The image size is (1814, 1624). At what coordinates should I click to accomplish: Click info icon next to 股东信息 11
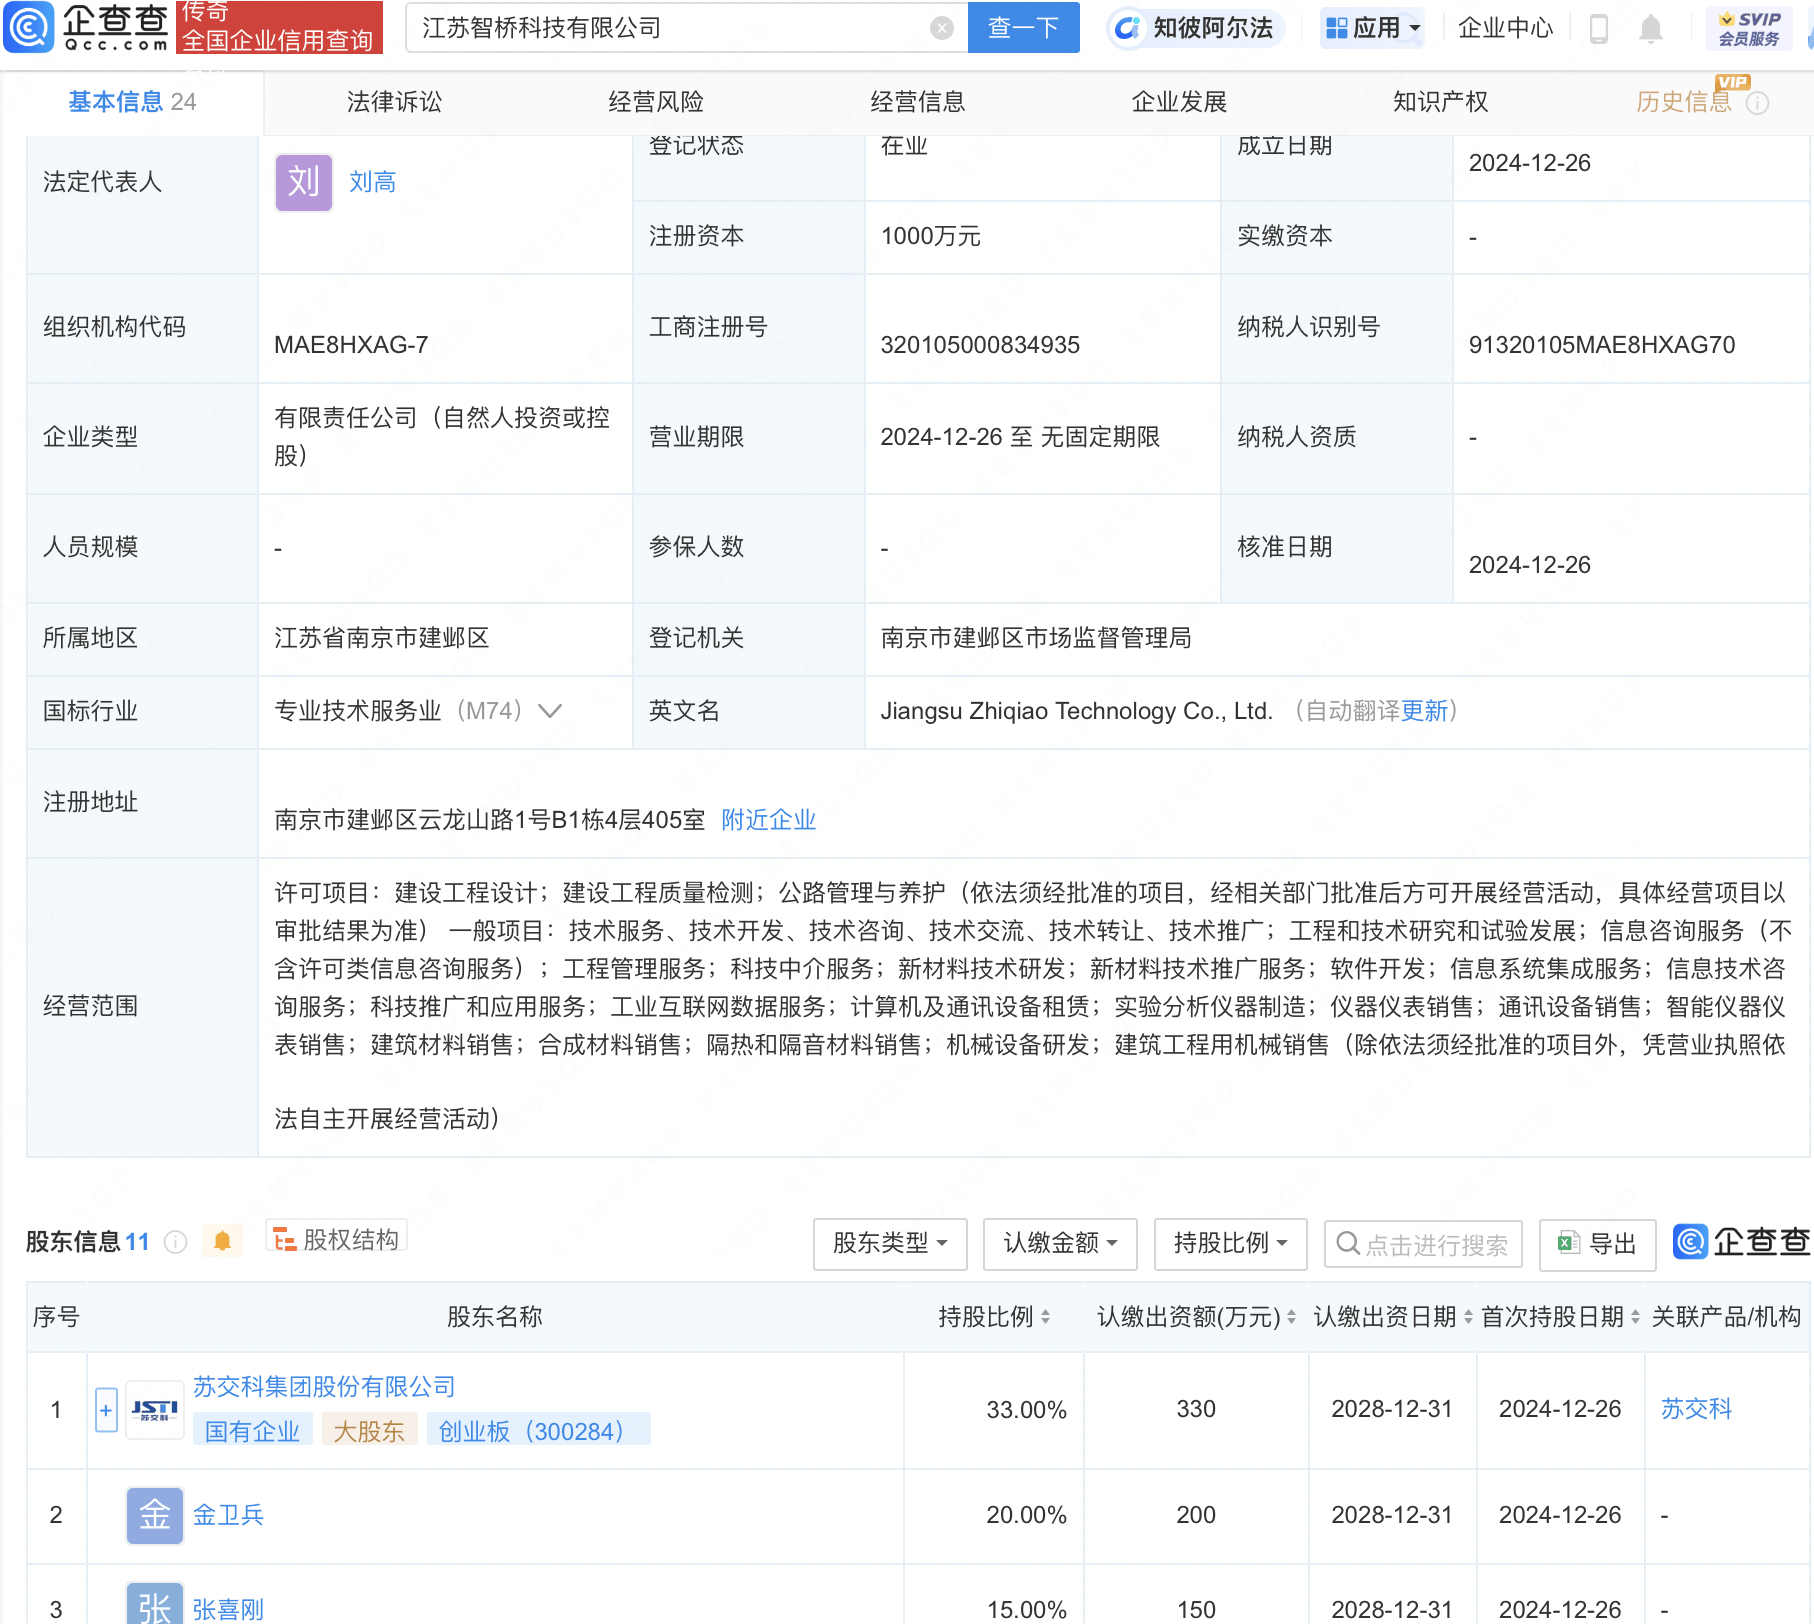tap(176, 1242)
